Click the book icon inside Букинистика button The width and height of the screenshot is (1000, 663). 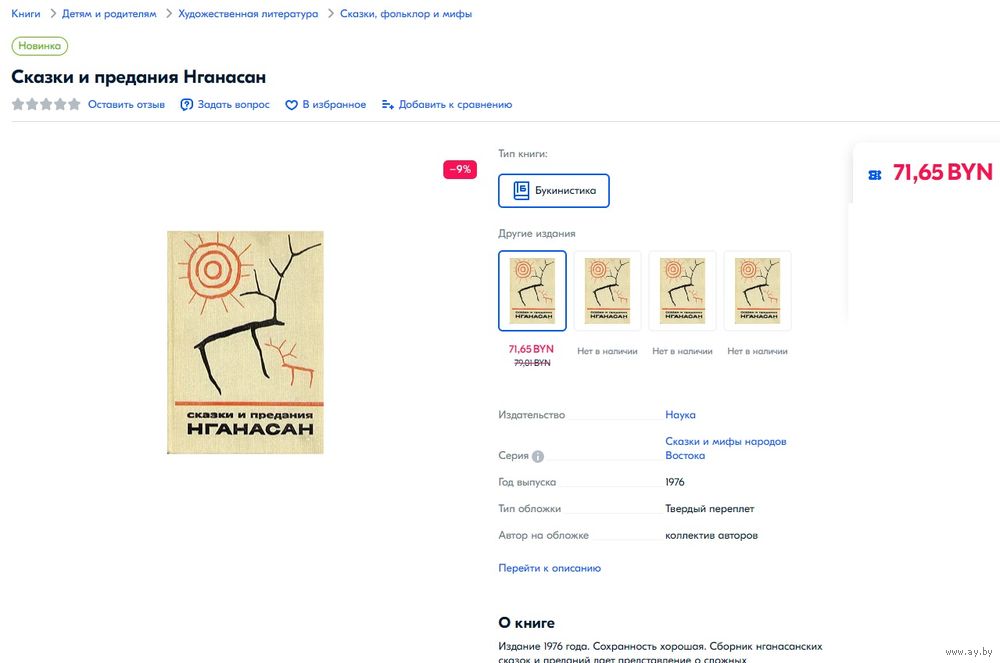(x=521, y=190)
